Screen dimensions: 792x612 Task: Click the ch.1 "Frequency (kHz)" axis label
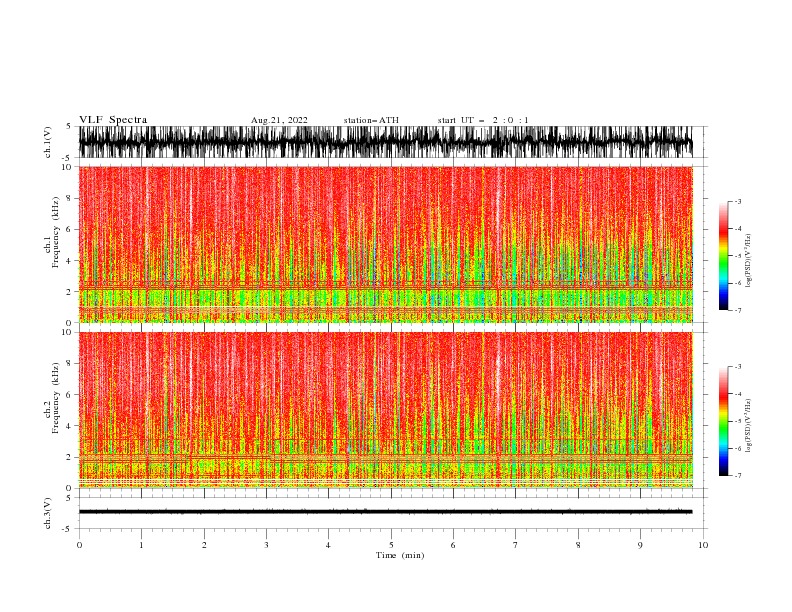(x=56, y=232)
